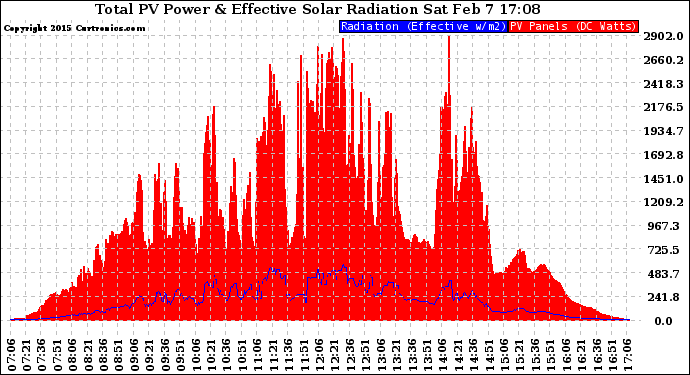Click the 11:21 time axis label
This screenshot has height=375, width=690.
273,354
